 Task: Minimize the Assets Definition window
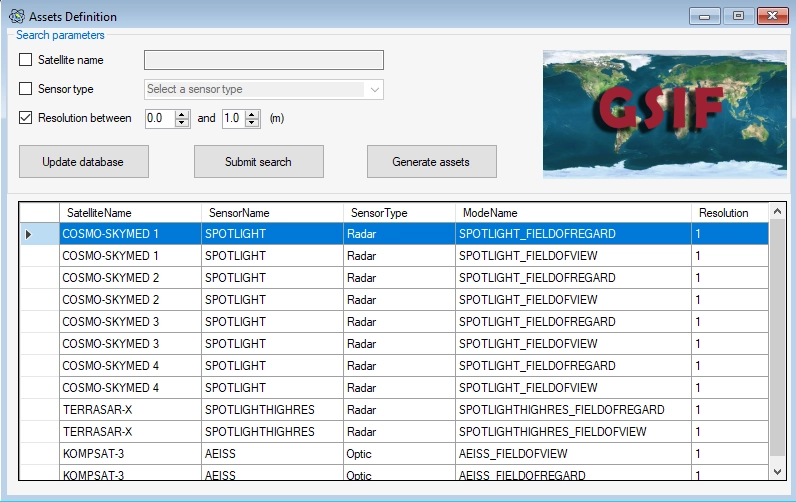(x=705, y=16)
